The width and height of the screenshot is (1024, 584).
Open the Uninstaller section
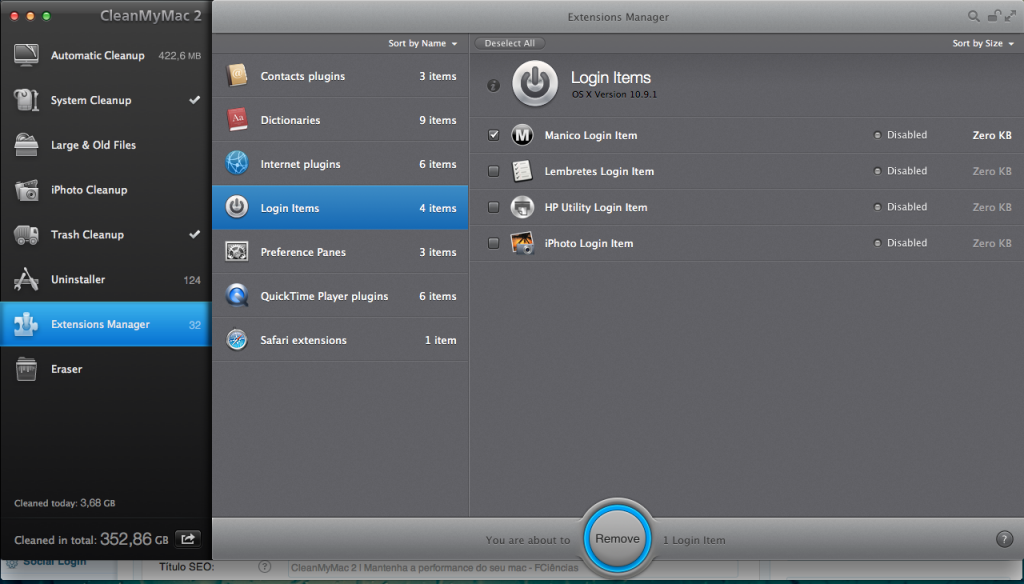pyautogui.click(x=106, y=280)
